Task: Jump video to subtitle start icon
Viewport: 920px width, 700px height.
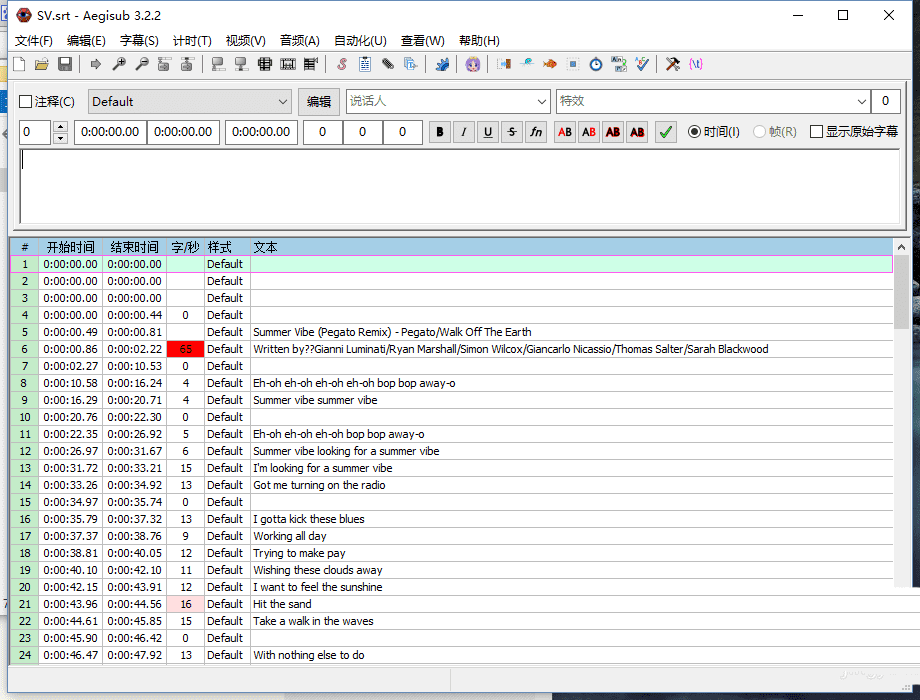Action: [x=164, y=64]
